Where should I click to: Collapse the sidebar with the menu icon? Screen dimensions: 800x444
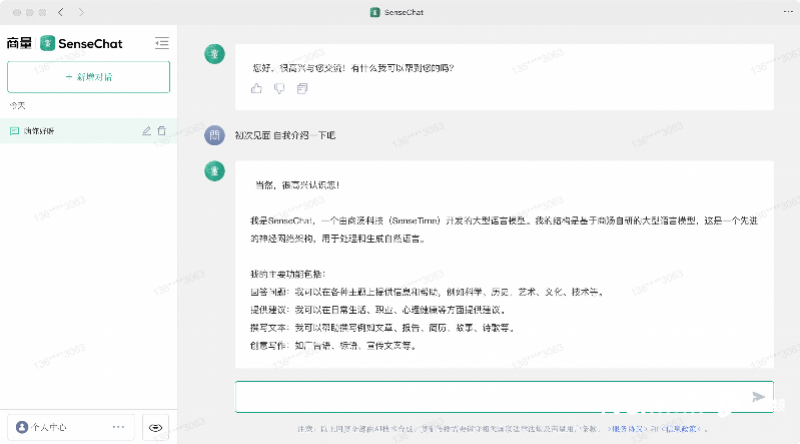click(x=162, y=43)
